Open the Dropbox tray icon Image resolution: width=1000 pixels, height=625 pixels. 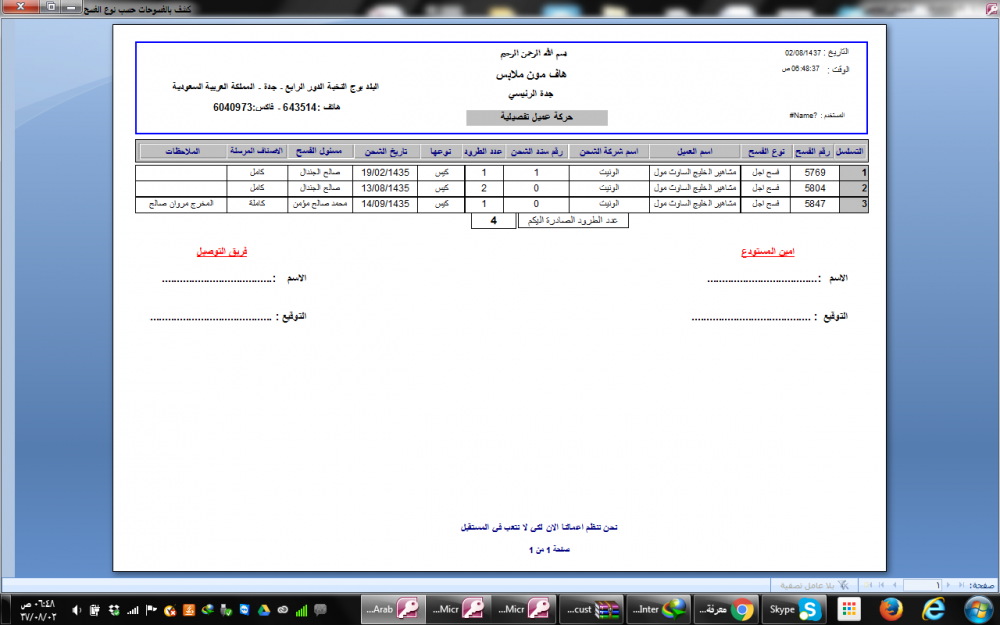[x=114, y=610]
